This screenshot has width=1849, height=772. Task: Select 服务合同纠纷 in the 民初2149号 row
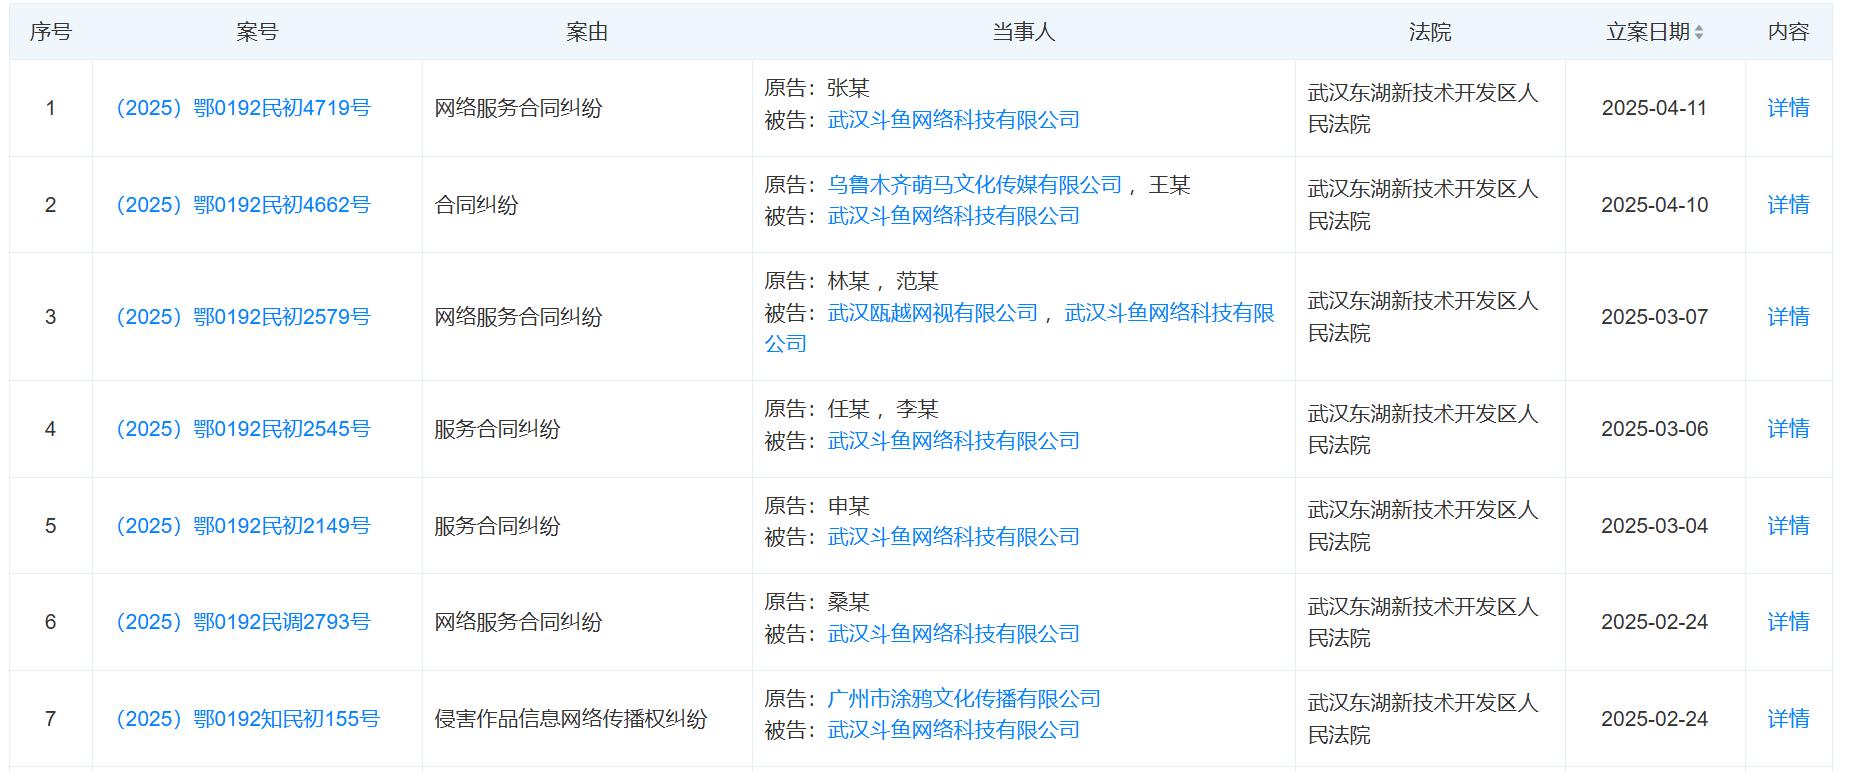click(497, 526)
